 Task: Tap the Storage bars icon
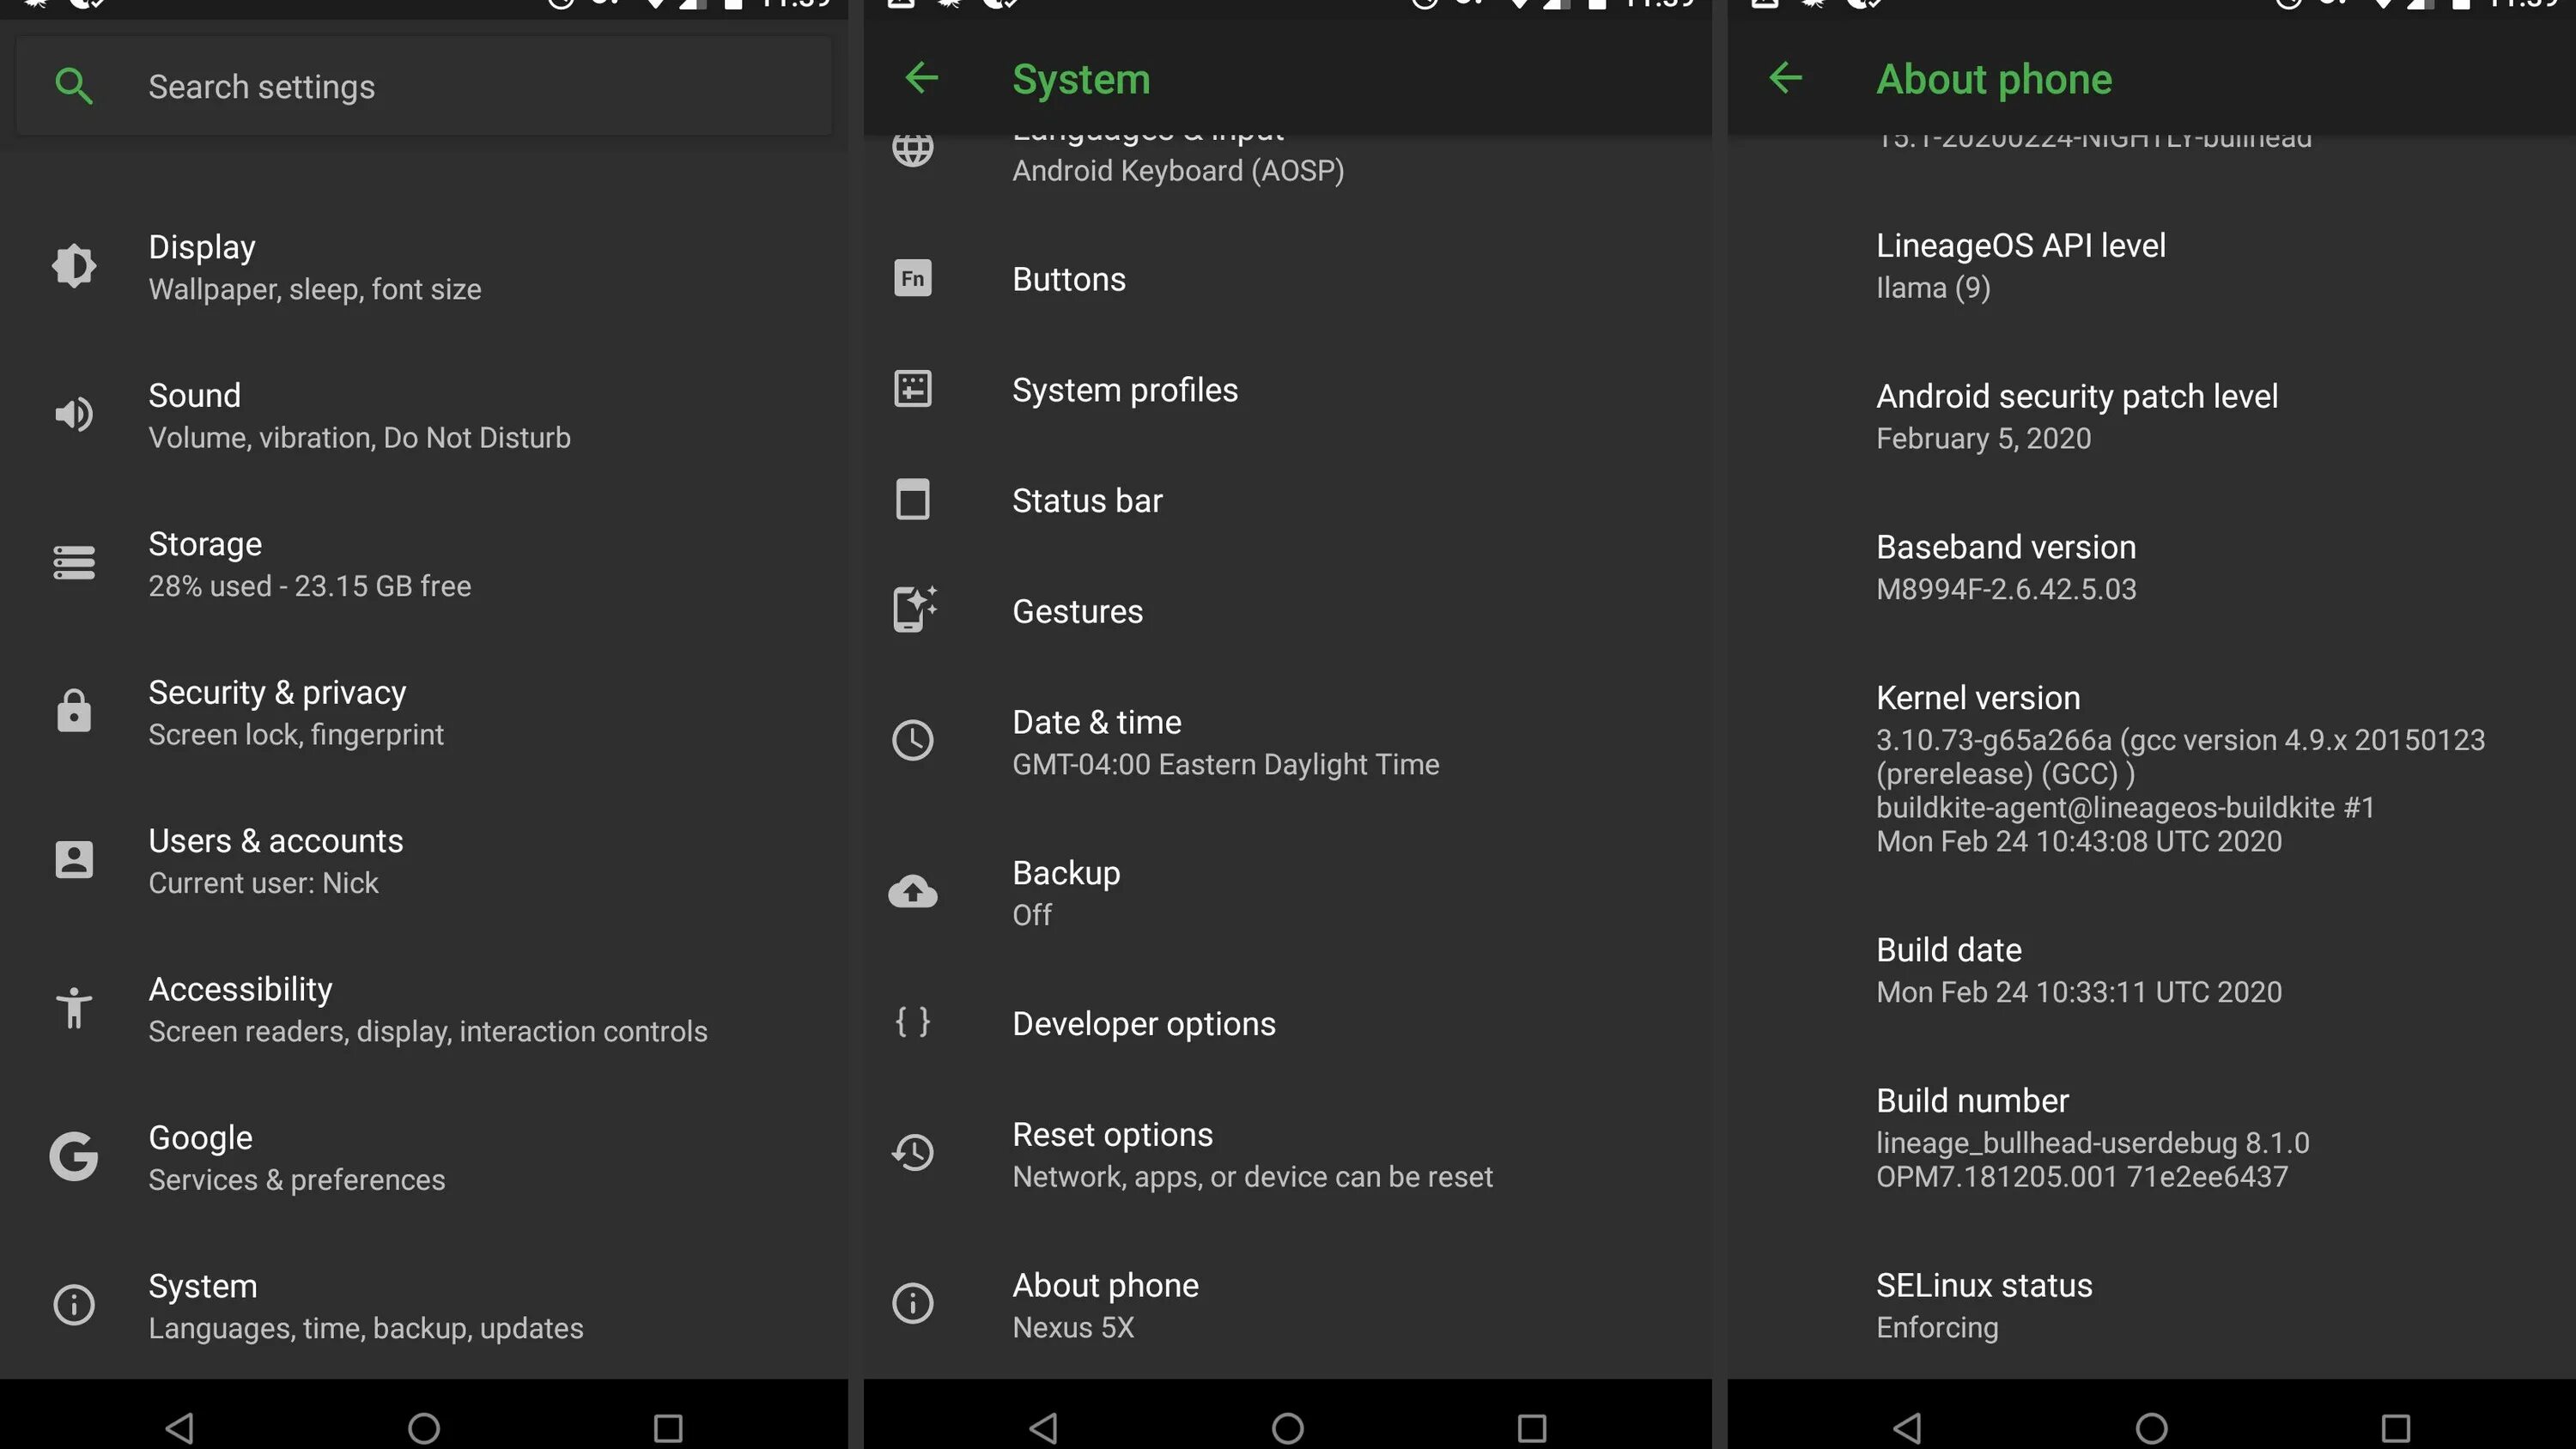[74, 563]
